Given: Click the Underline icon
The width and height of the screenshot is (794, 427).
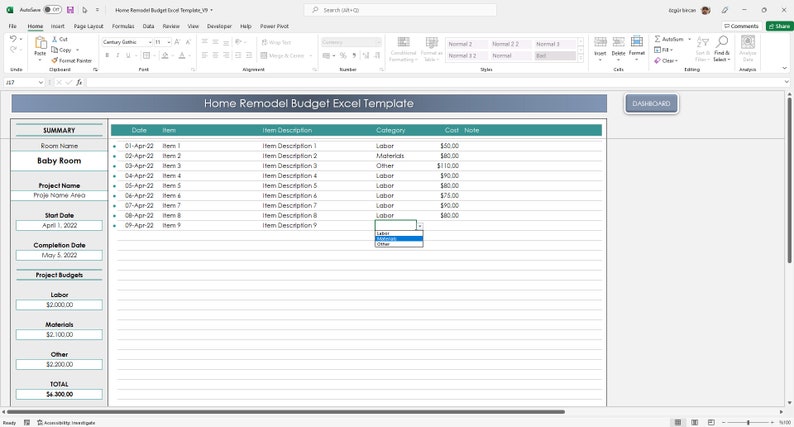Looking at the screenshot, I should [x=128, y=55].
